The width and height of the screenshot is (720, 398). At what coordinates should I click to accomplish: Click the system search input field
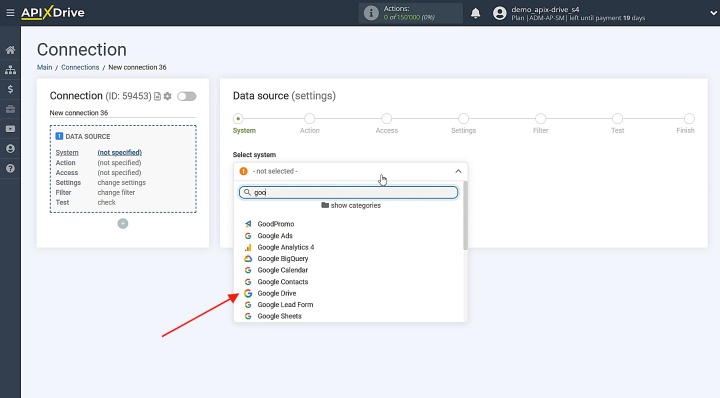point(349,192)
